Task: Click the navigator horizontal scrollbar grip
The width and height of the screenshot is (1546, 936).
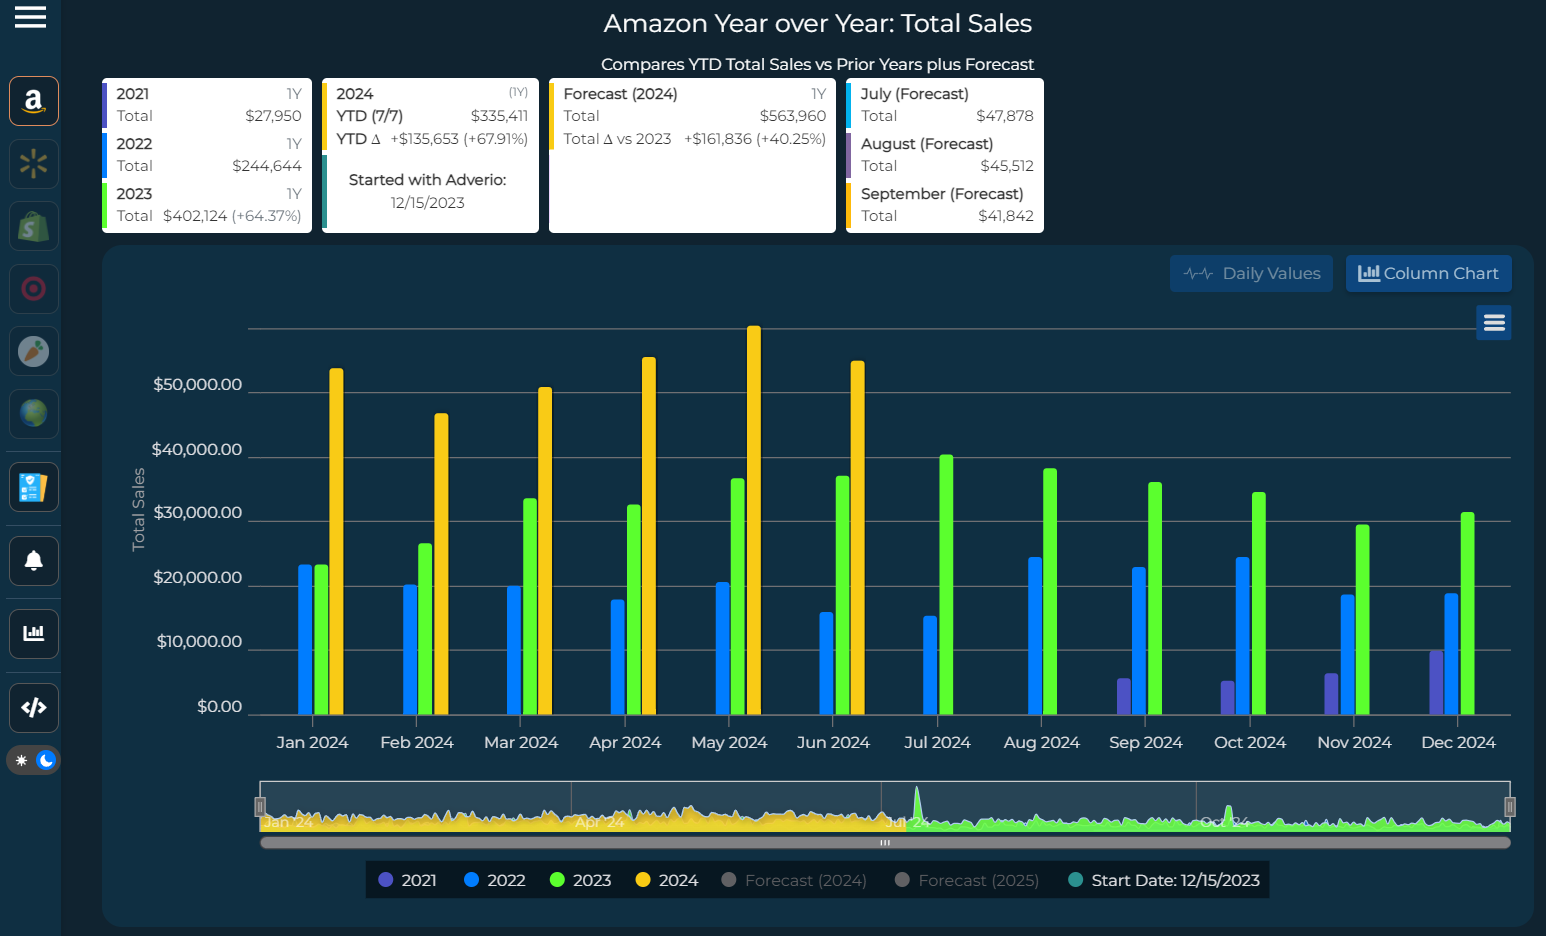Action: [885, 843]
